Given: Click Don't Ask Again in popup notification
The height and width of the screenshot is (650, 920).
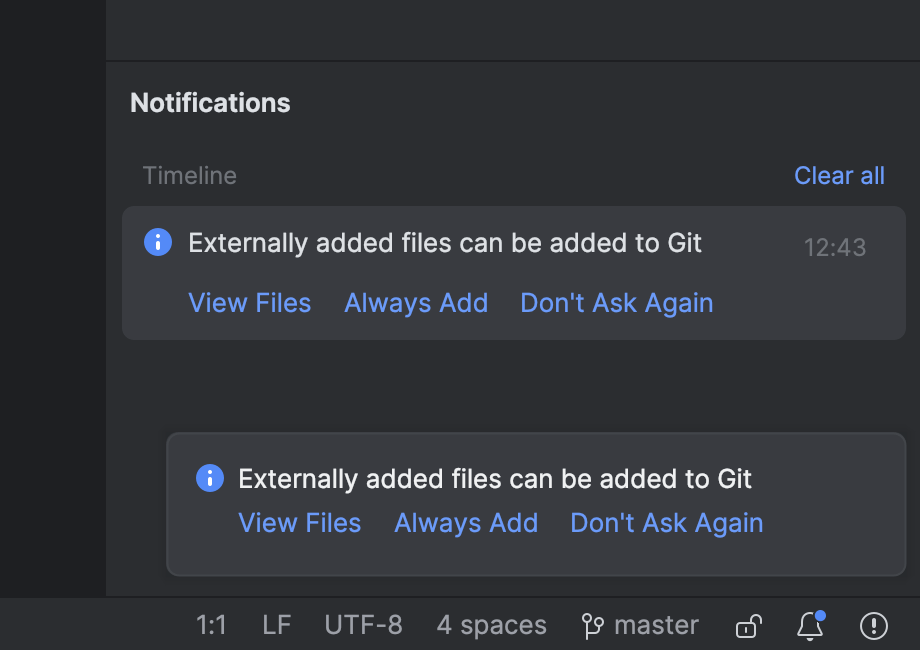Looking at the screenshot, I should [x=667, y=523].
